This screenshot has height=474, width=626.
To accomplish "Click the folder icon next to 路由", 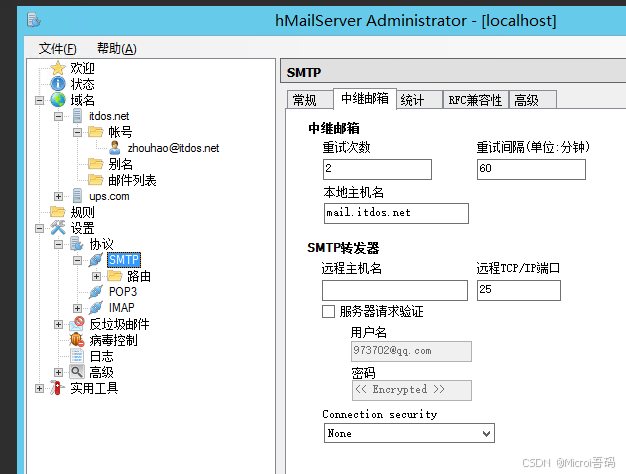I will tap(115, 276).
